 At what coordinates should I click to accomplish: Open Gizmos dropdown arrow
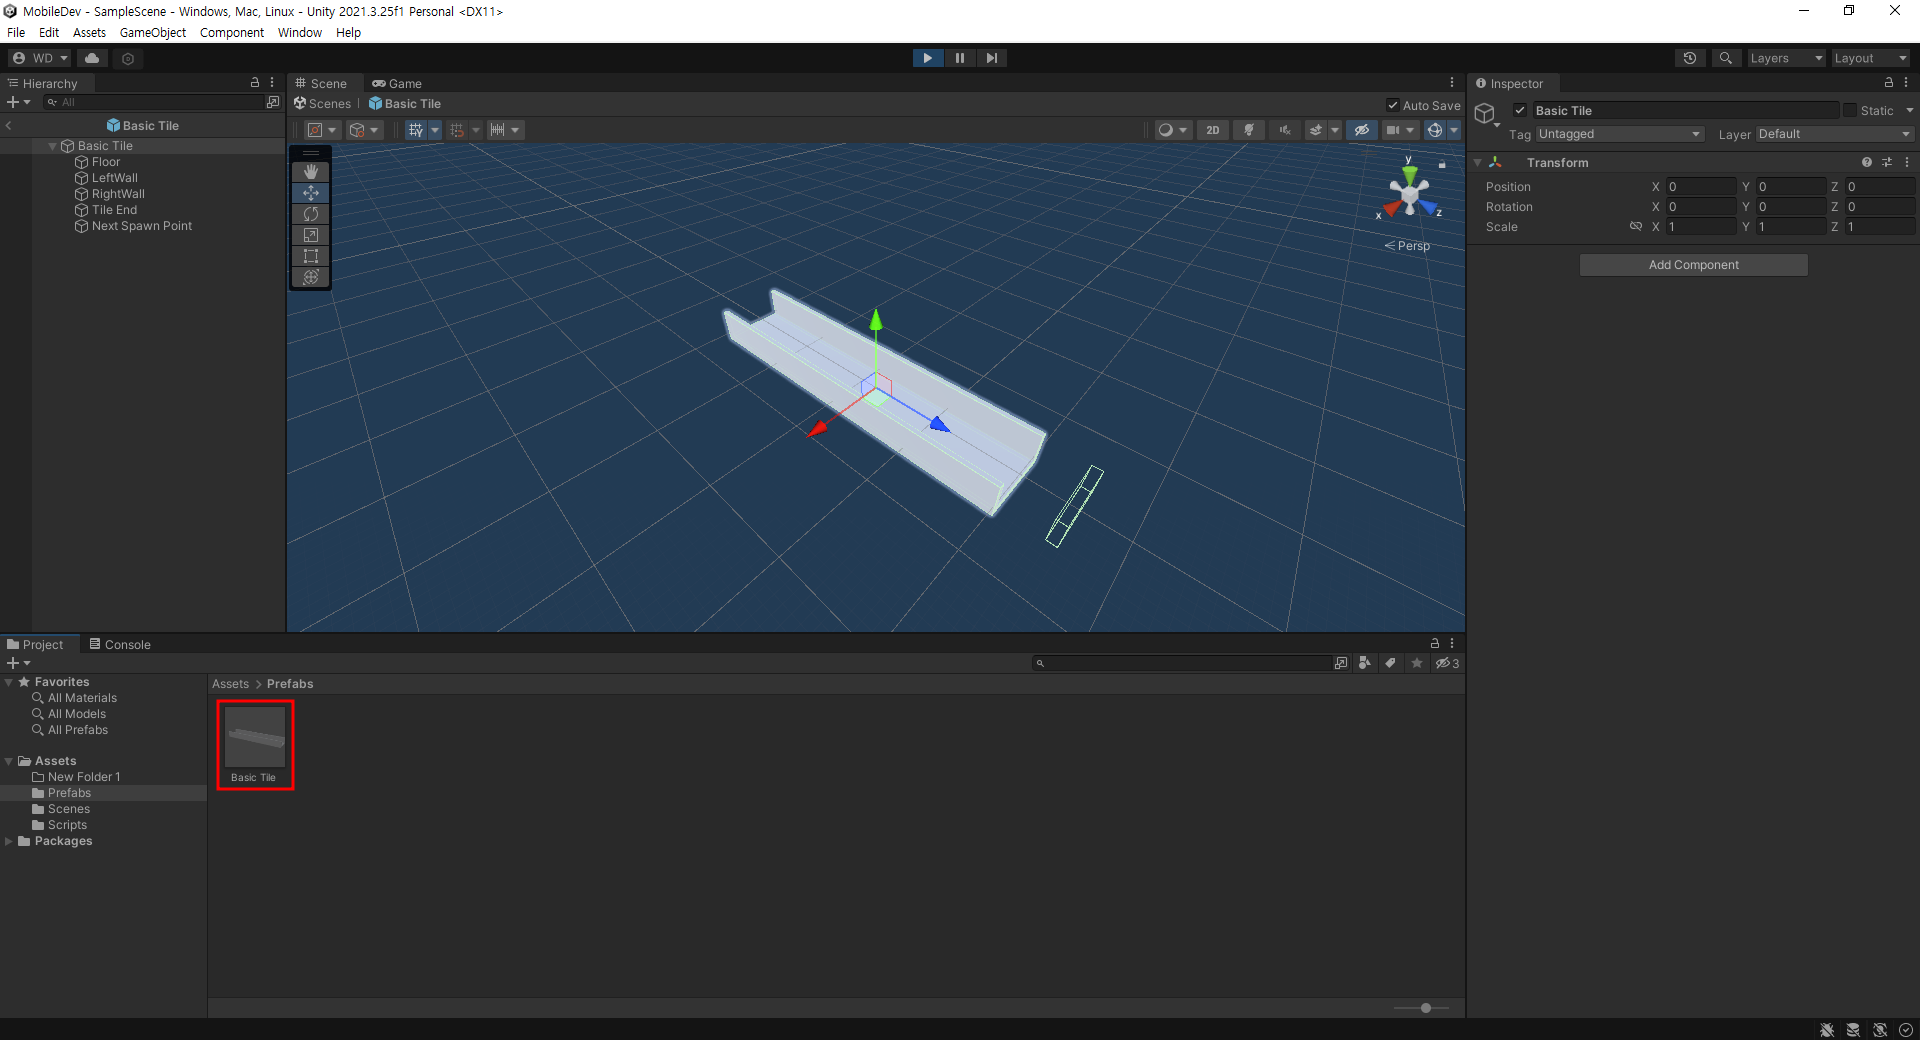1454,130
